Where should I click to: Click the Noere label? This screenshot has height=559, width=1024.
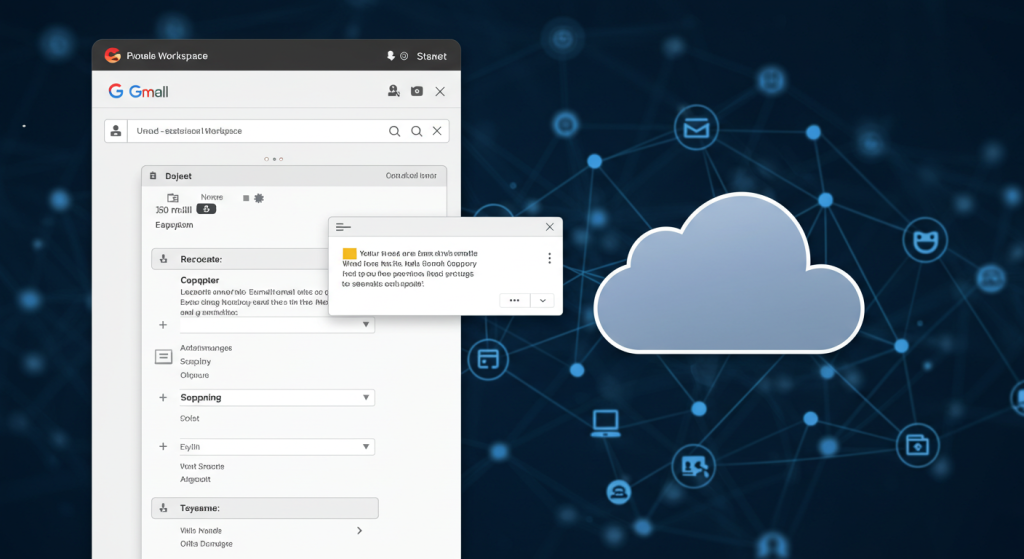(x=212, y=197)
